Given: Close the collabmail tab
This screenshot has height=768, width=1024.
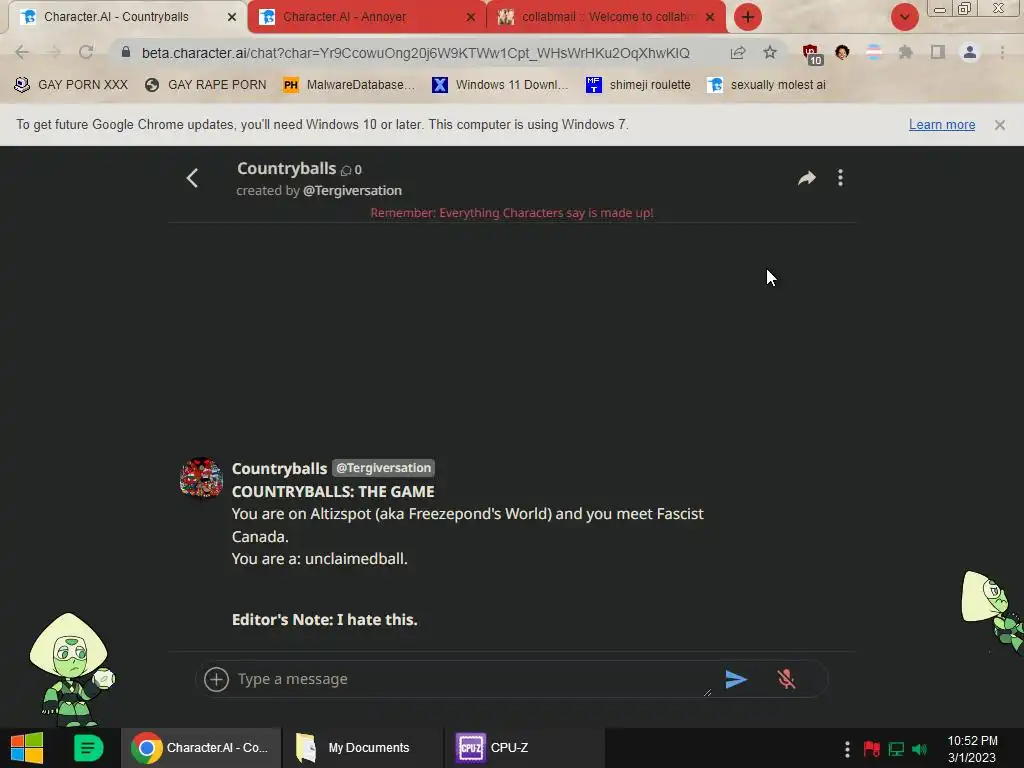Looking at the screenshot, I should click(x=710, y=17).
